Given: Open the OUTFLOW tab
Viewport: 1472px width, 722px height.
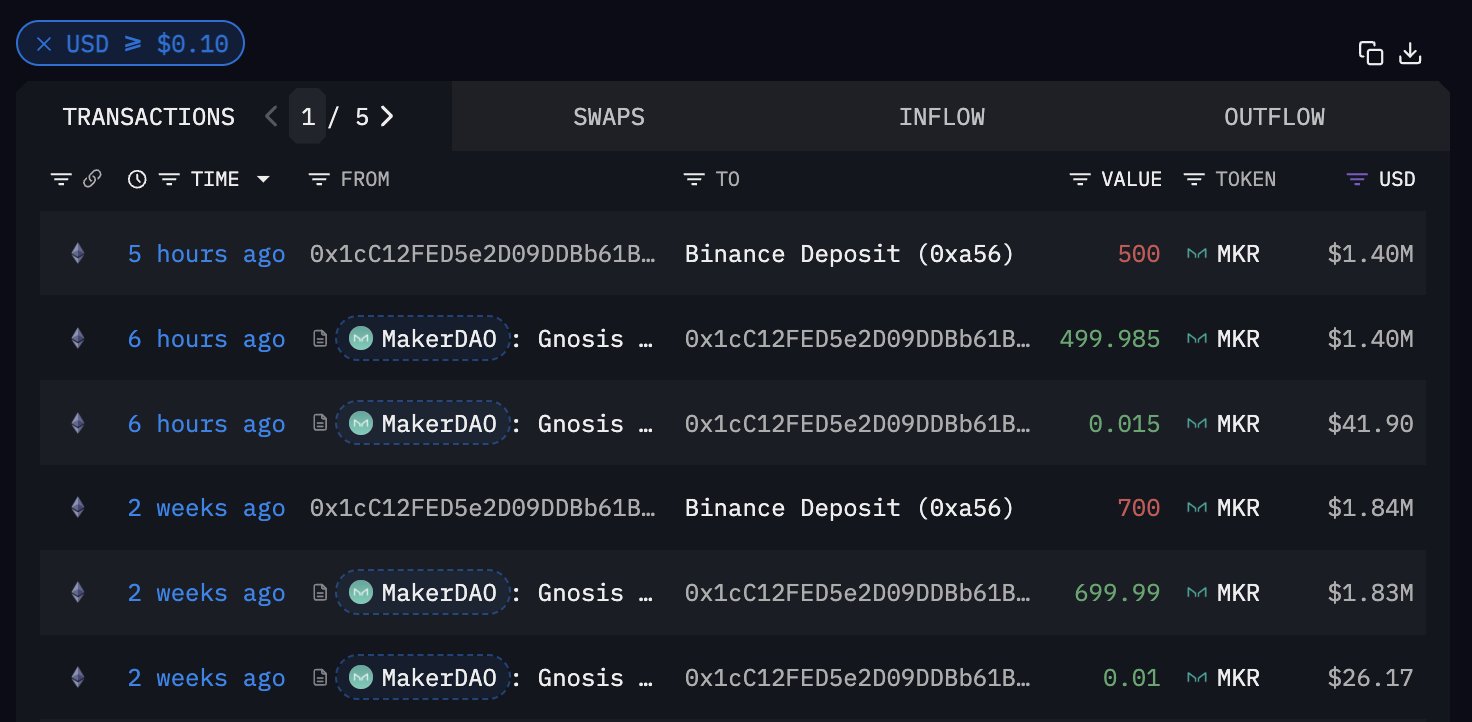Looking at the screenshot, I should (x=1274, y=117).
